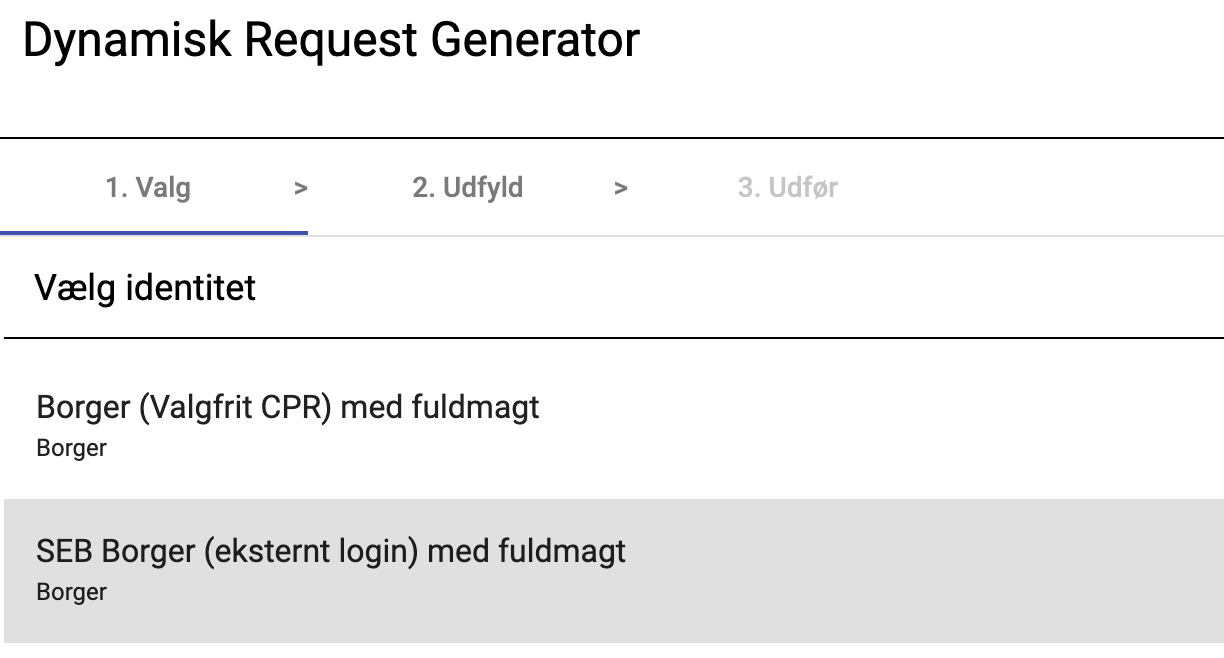1224x658 pixels.
Task: Click the blue underline beneath 1. Valg
Action: (x=154, y=232)
